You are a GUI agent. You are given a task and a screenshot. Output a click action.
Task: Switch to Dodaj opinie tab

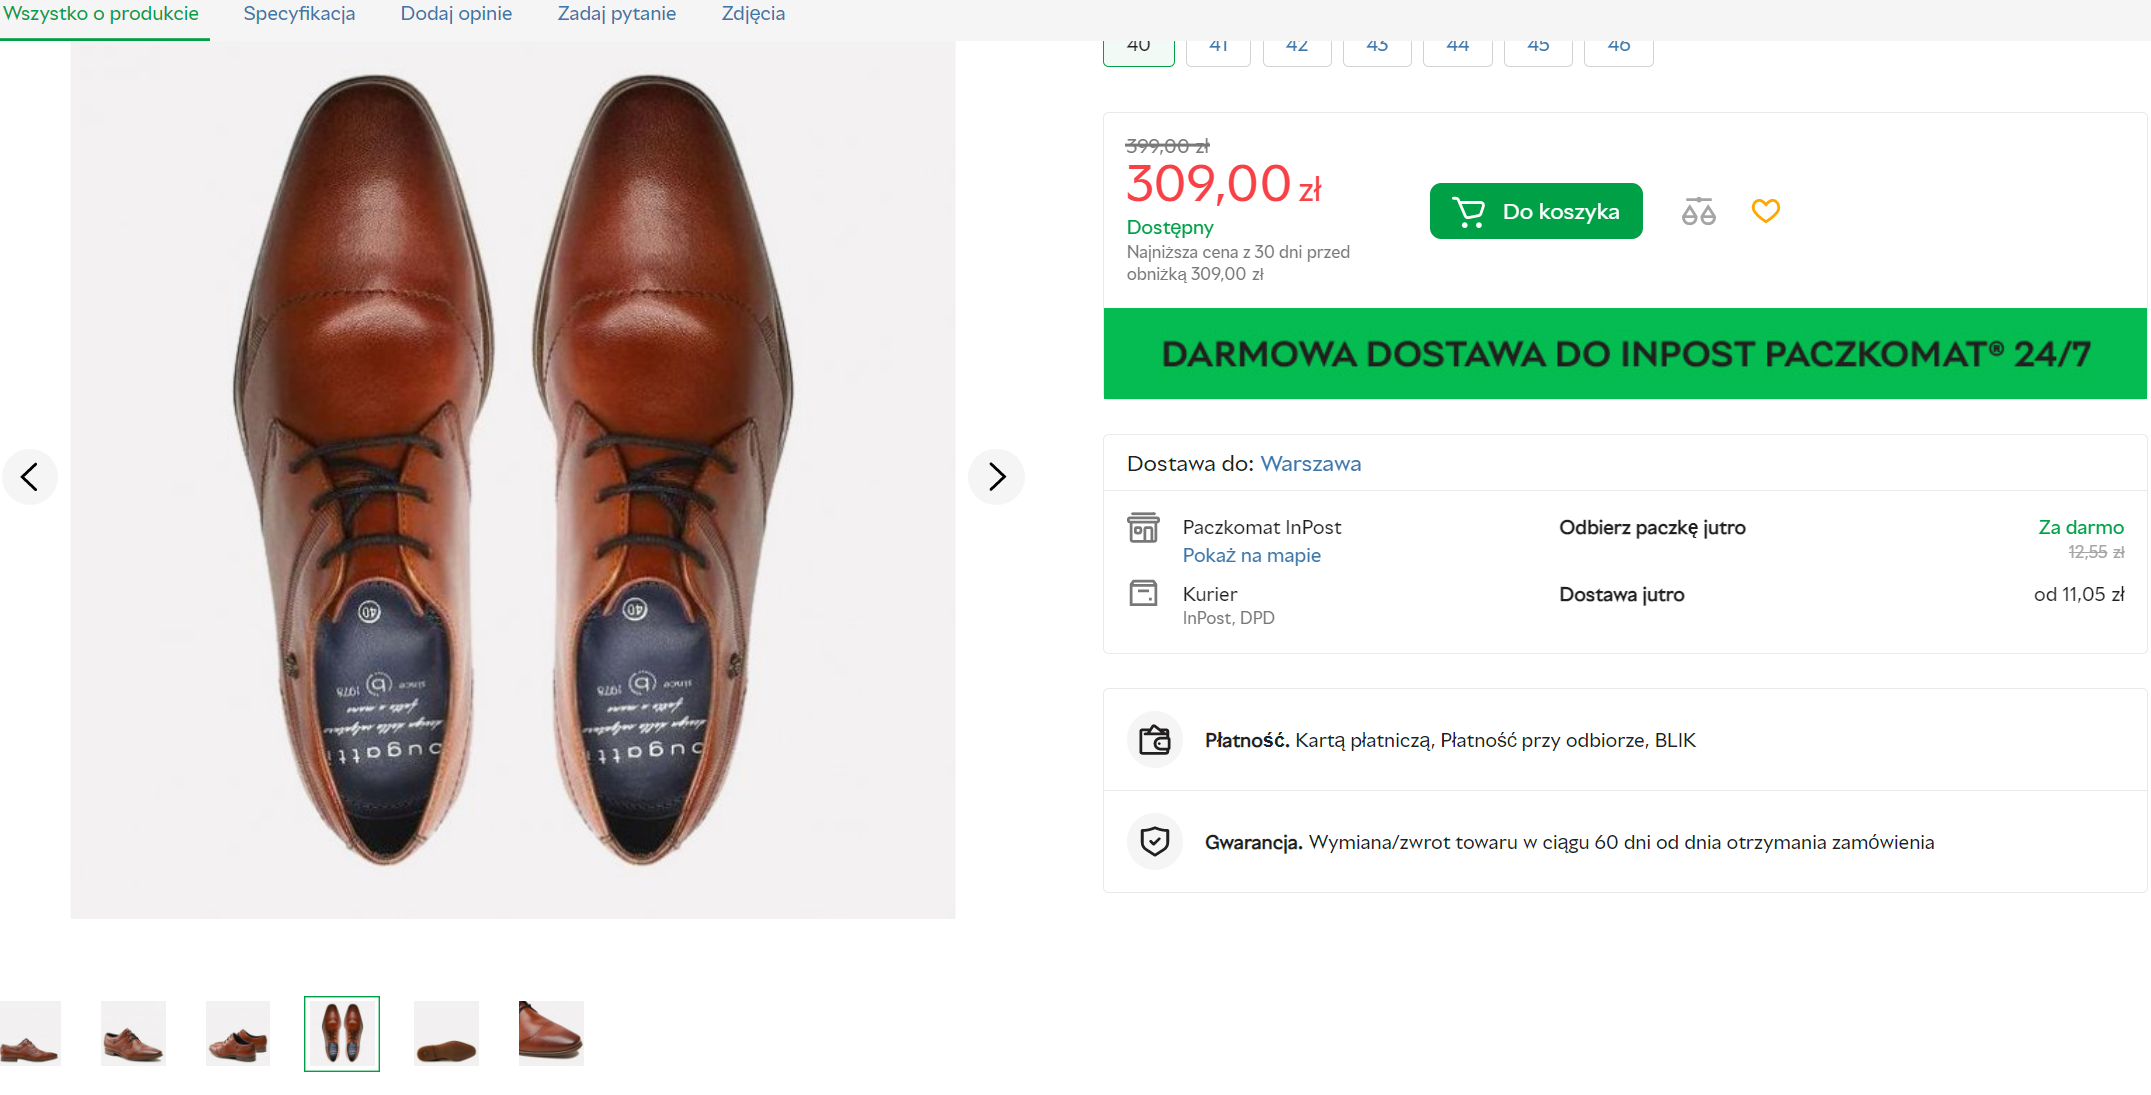tap(456, 14)
